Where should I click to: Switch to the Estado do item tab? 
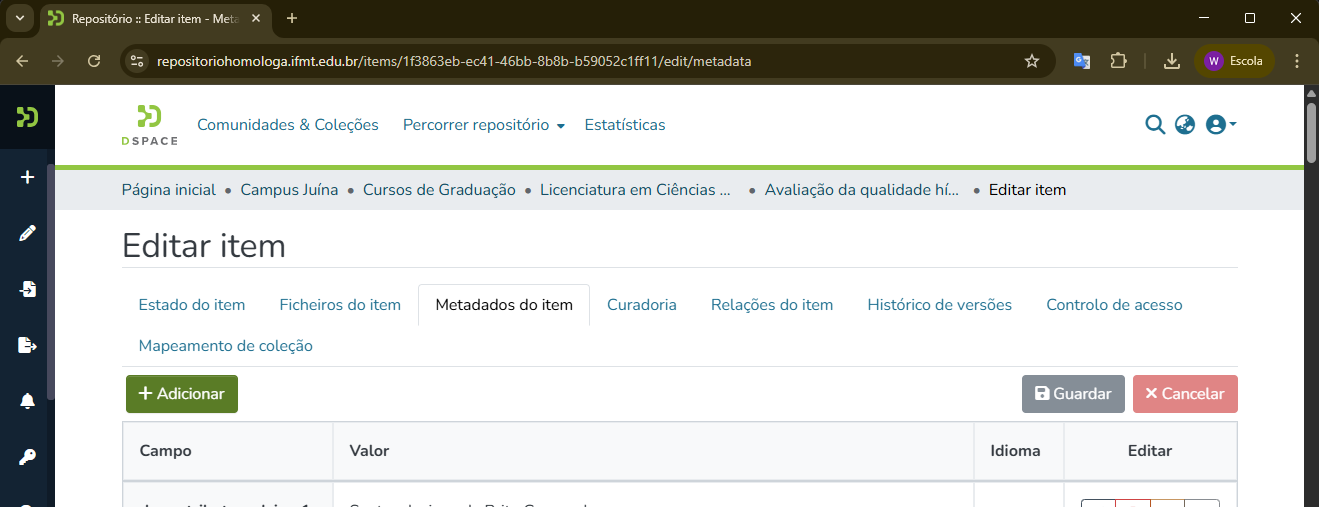(x=192, y=305)
